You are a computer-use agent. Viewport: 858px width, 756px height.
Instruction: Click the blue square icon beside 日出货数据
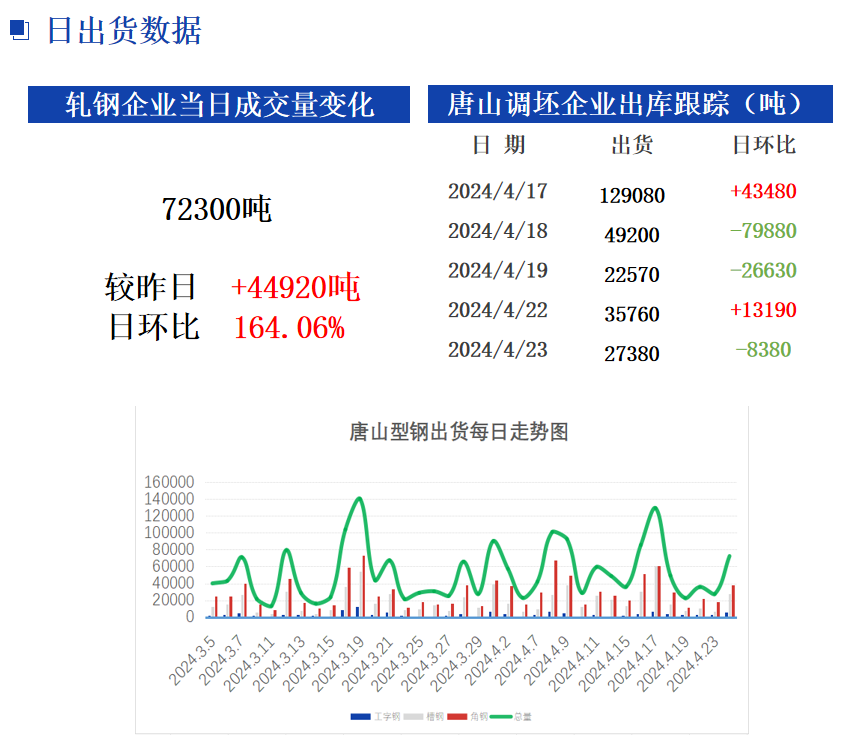click(19, 31)
